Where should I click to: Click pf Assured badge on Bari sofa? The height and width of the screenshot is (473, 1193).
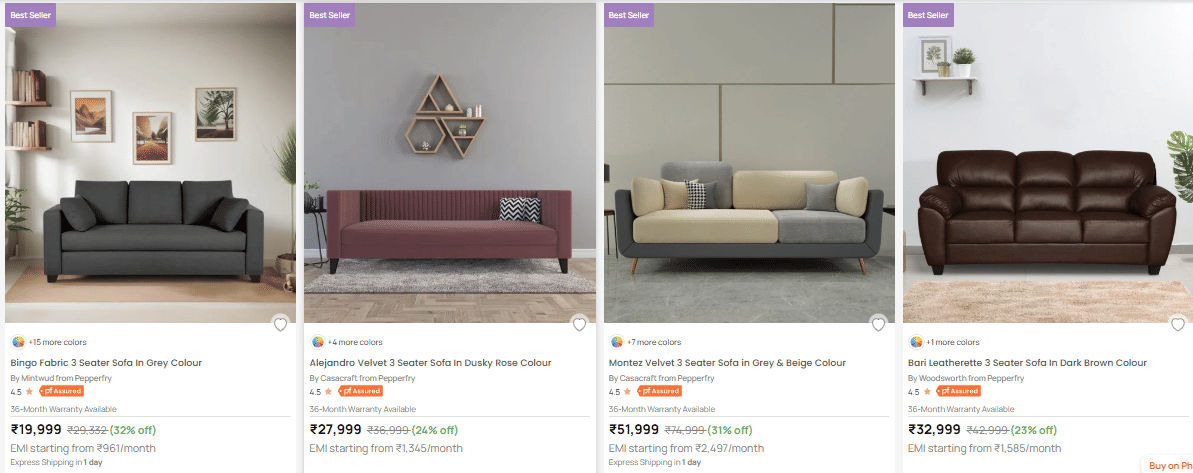(958, 391)
